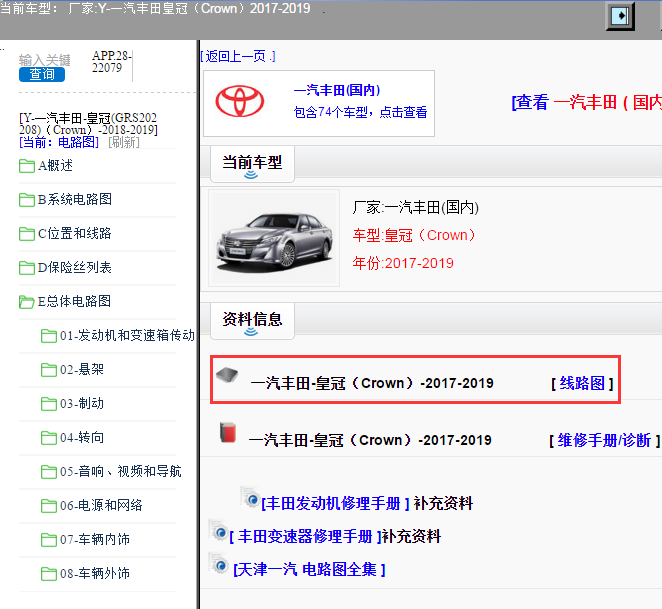Click the folder icon beside 04-转向
Screen dimensions: 662x609
[x=49, y=438]
